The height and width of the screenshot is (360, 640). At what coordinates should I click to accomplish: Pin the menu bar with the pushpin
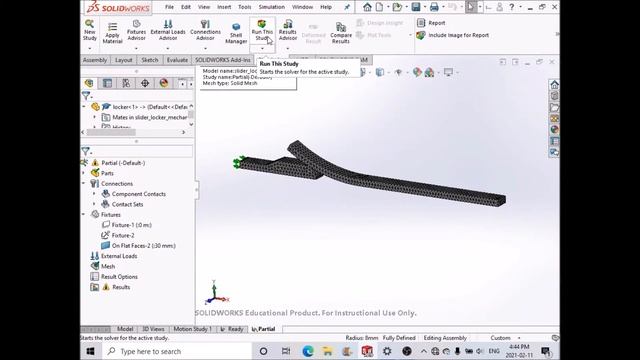[x=347, y=7]
